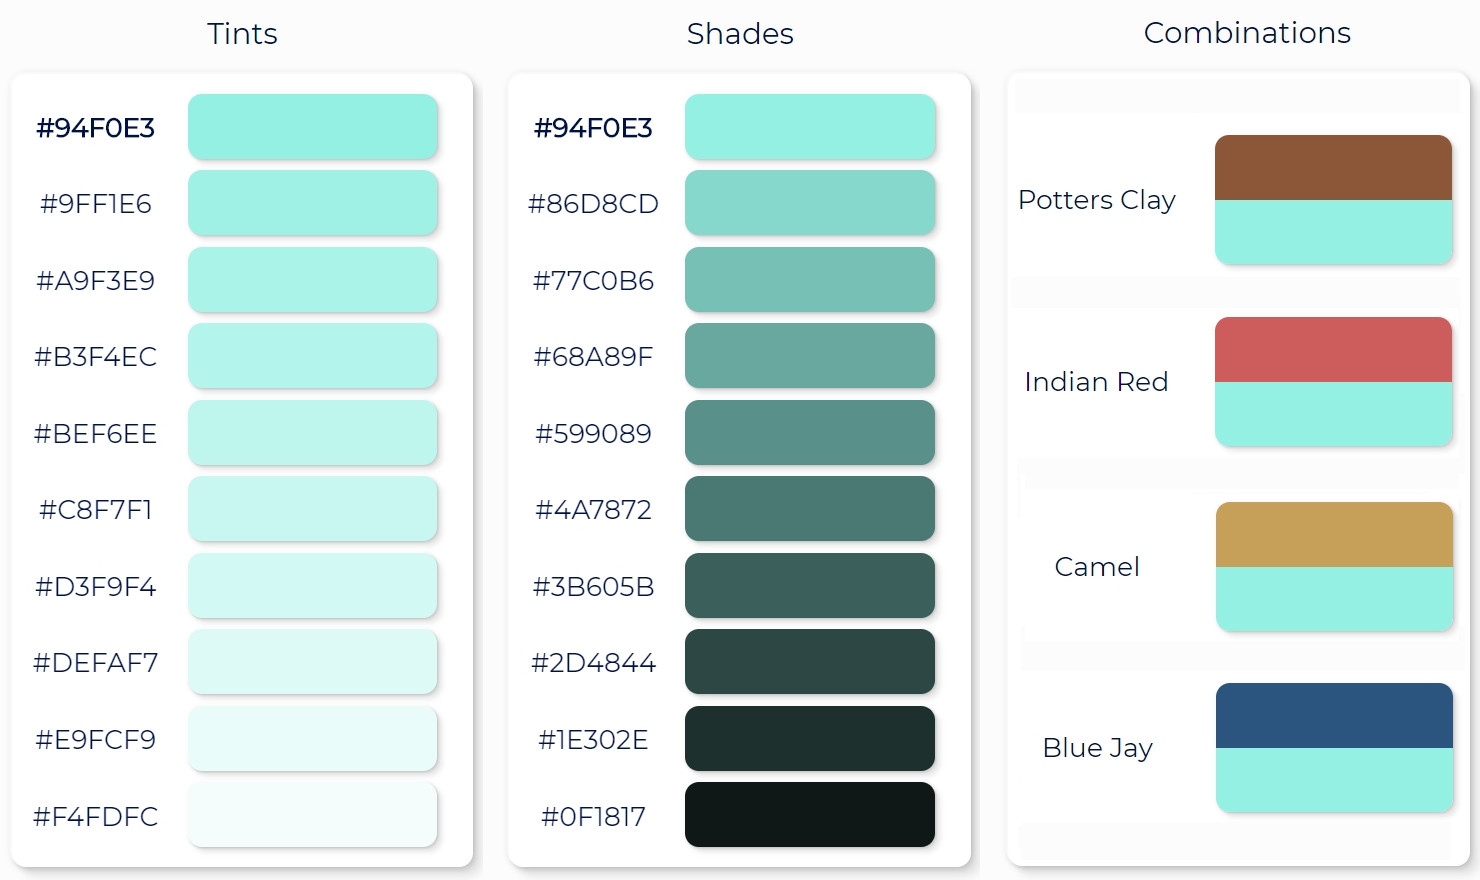Click the #E9FCF9 hex code label
Screen dimensions: 1480x880
click(96, 740)
